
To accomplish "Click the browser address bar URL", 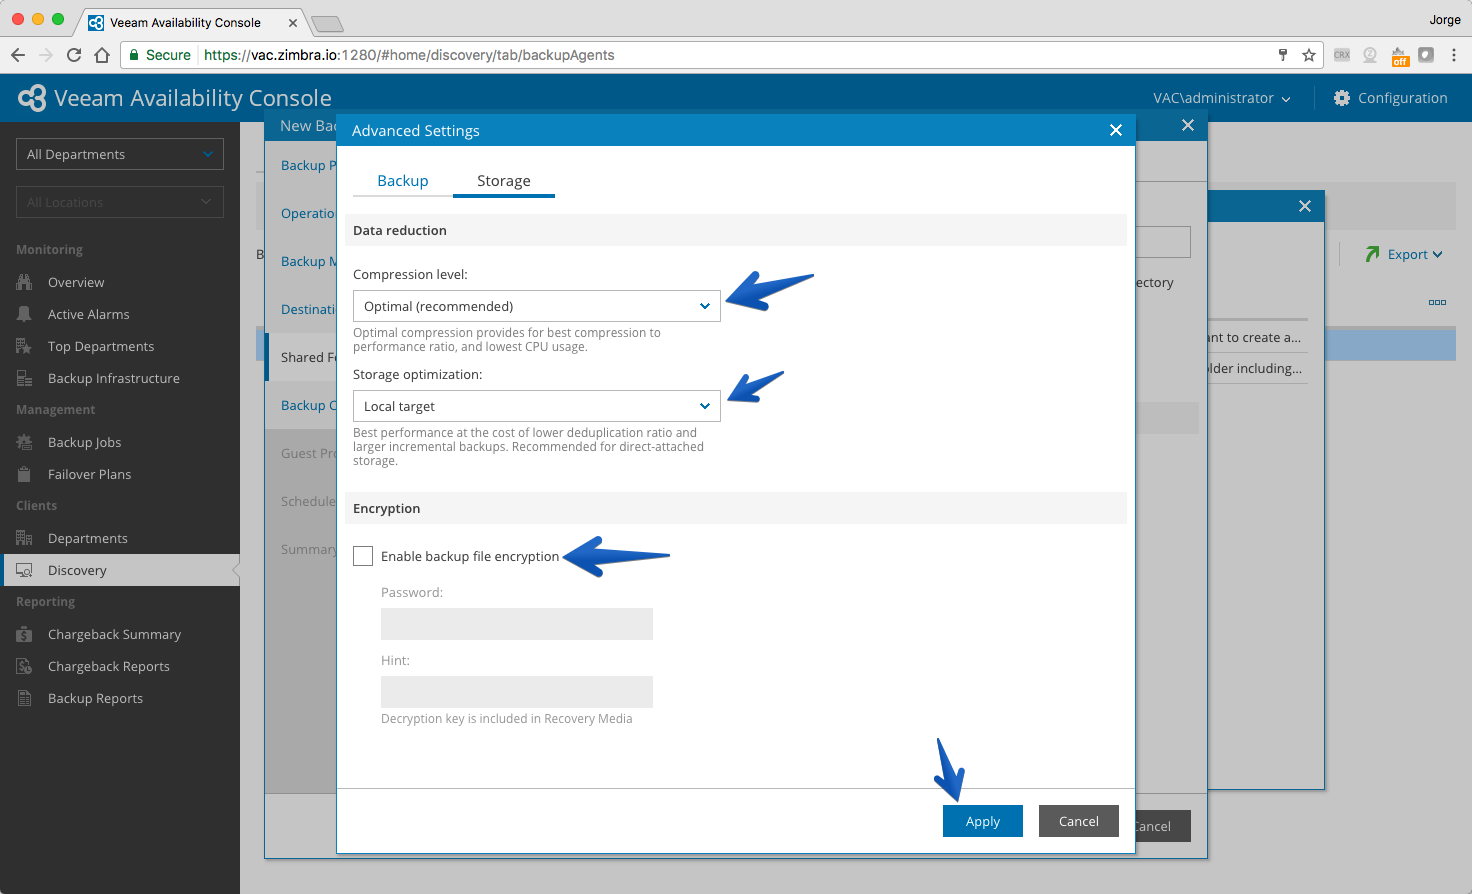I will click(409, 55).
